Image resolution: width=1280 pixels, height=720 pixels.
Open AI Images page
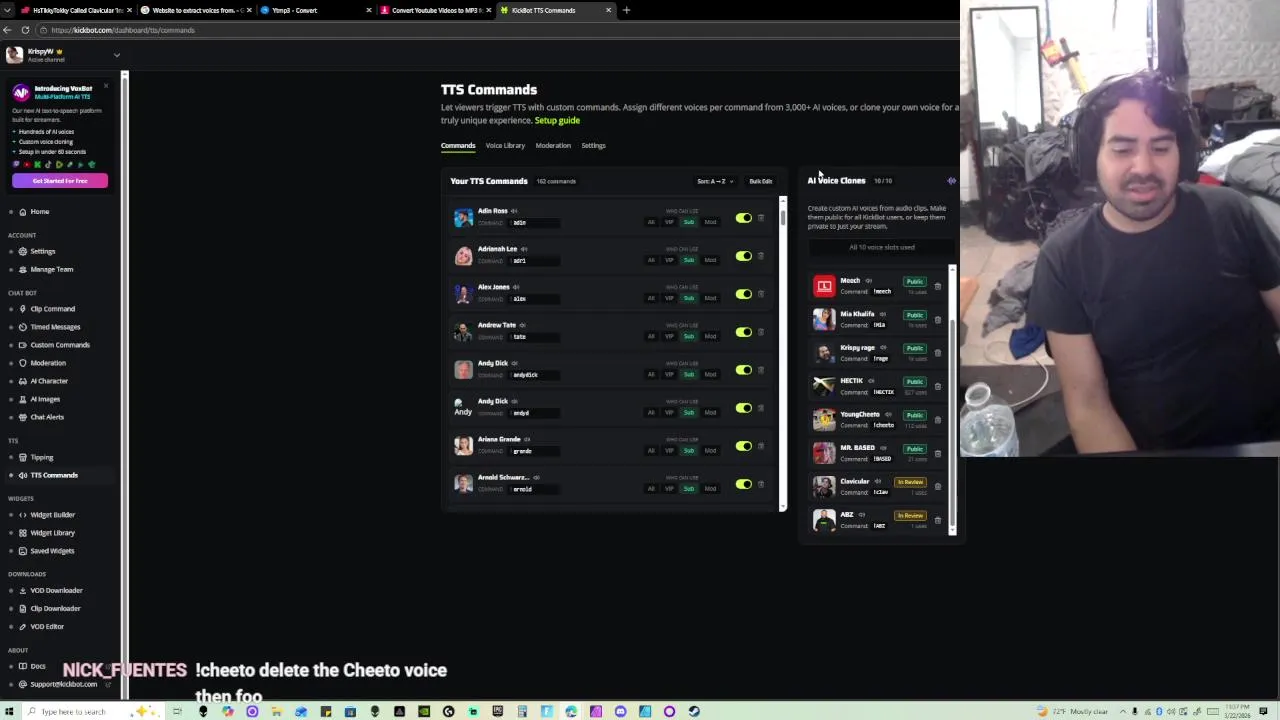(45, 399)
